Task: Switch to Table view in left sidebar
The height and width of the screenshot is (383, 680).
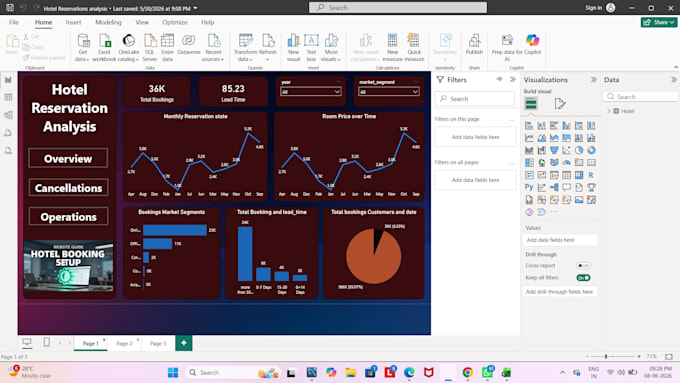Action: pos(8,97)
